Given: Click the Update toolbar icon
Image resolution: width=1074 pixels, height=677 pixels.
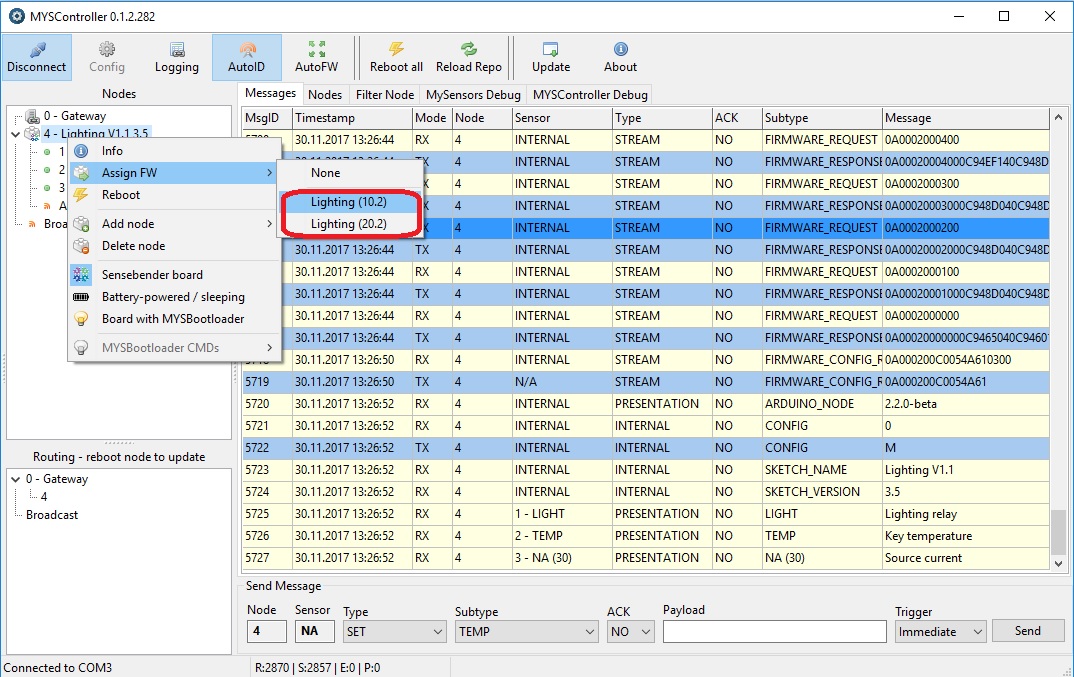Looking at the screenshot, I should (551, 57).
